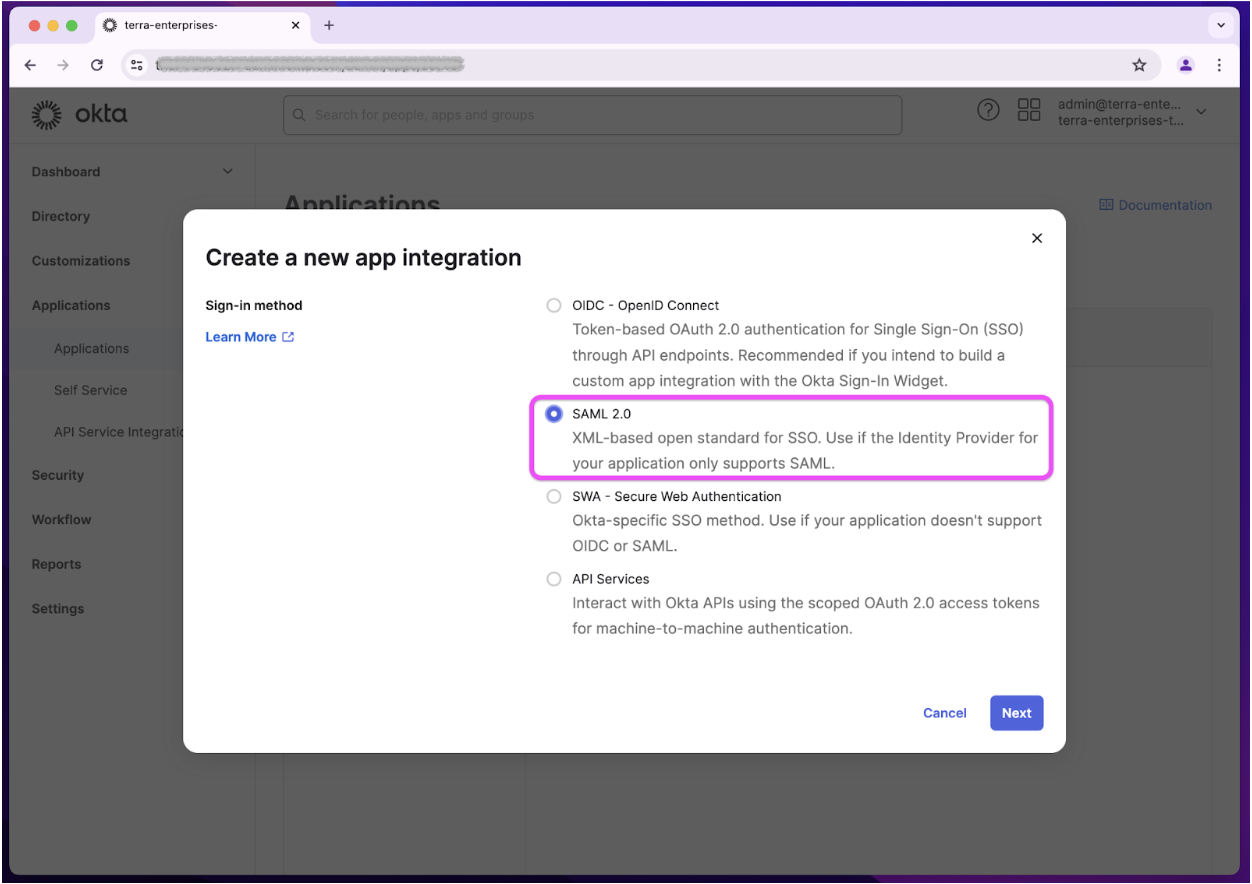Select the OIDC - OpenID Connect radio button
The height and width of the screenshot is (884, 1252).
(554, 306)
